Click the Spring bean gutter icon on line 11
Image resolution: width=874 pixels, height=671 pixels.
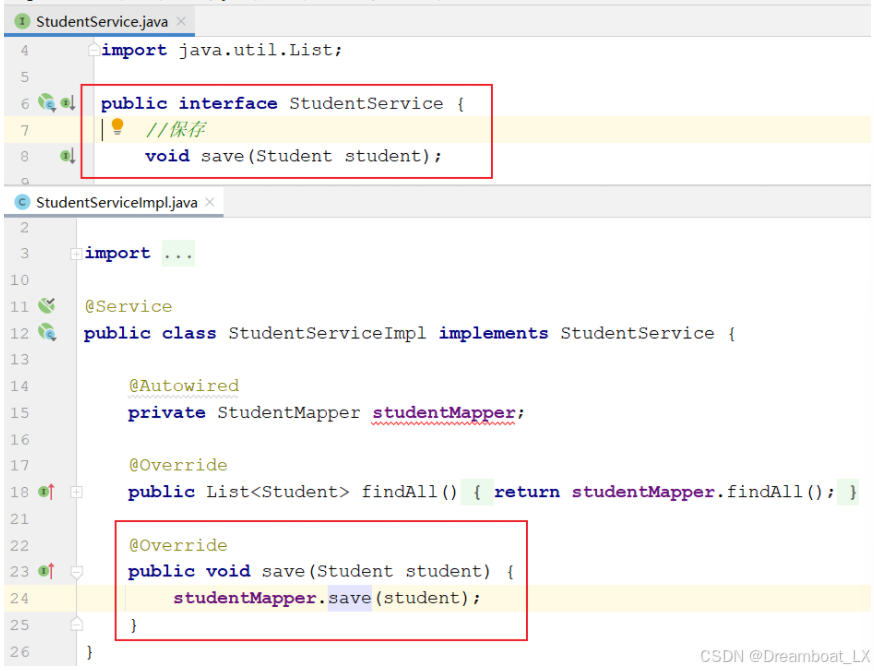(x=47, y=305)
